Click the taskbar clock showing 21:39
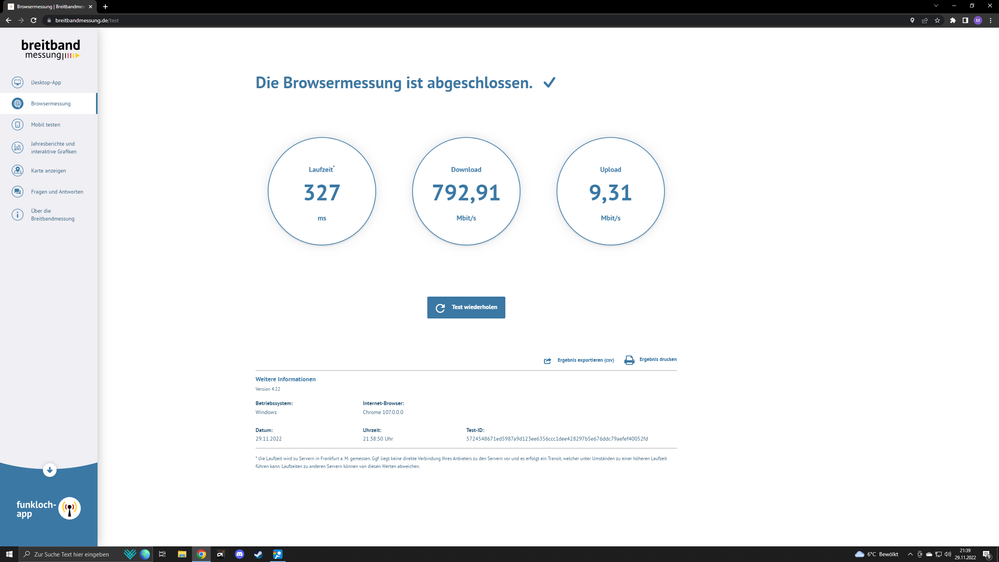 [x=965, y=554]
